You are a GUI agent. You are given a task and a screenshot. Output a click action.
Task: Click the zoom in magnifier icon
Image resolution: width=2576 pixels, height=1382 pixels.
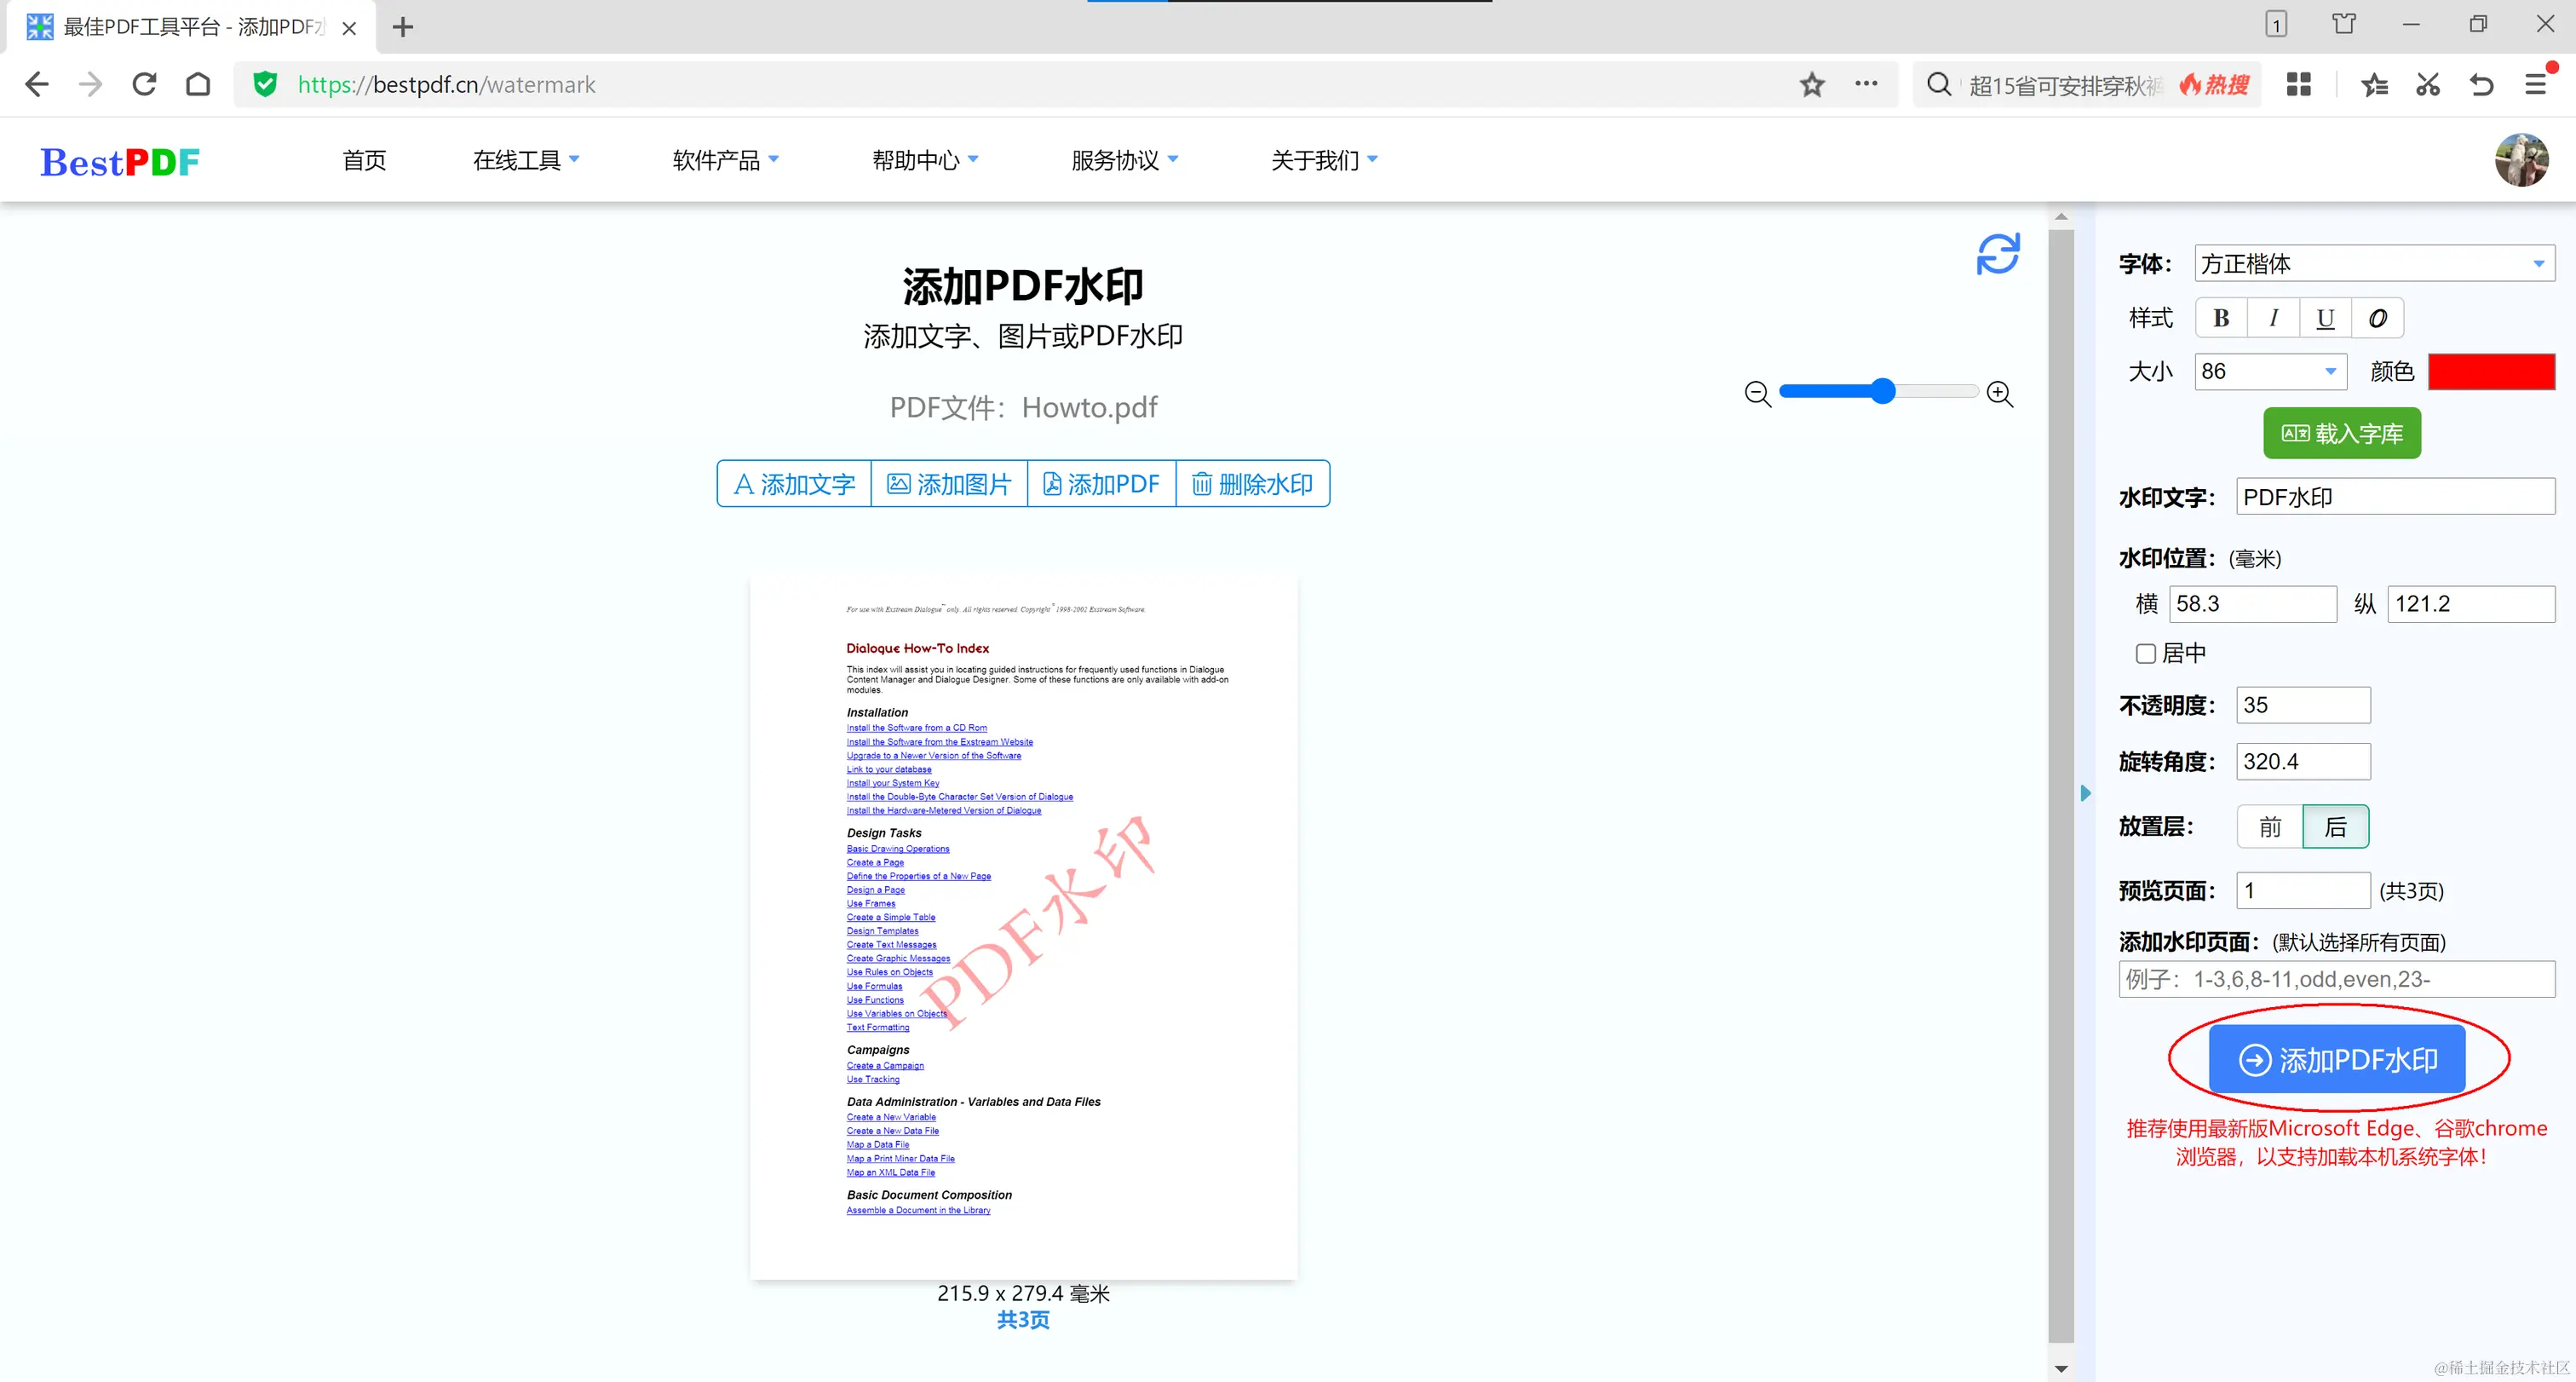[1999, 393]
